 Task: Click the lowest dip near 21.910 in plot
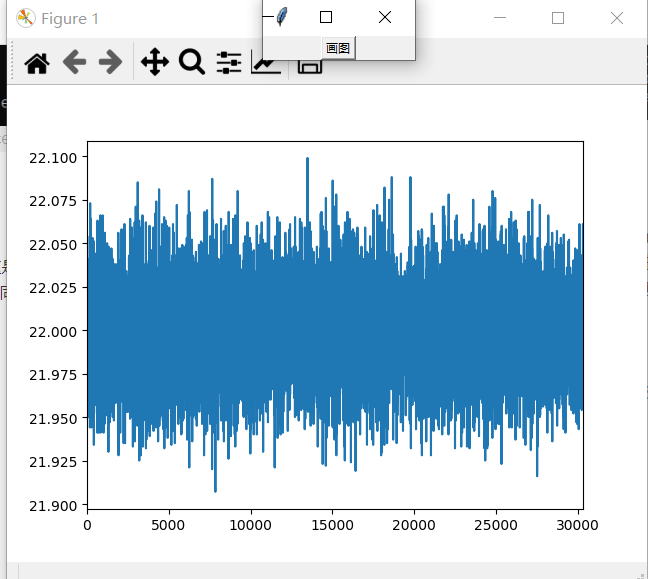(215, 490)
